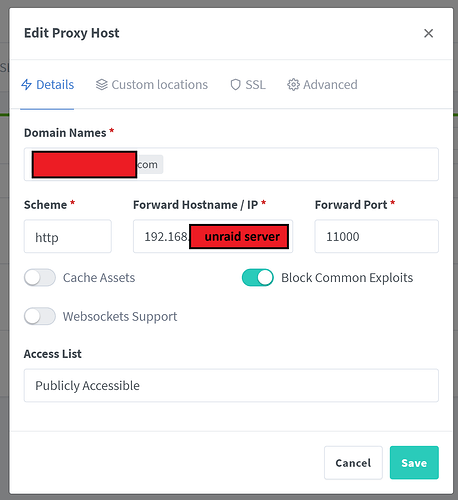This screenshot has height=500, width=458.
Task: Select the Details tab
Action: tap(47, 85)
